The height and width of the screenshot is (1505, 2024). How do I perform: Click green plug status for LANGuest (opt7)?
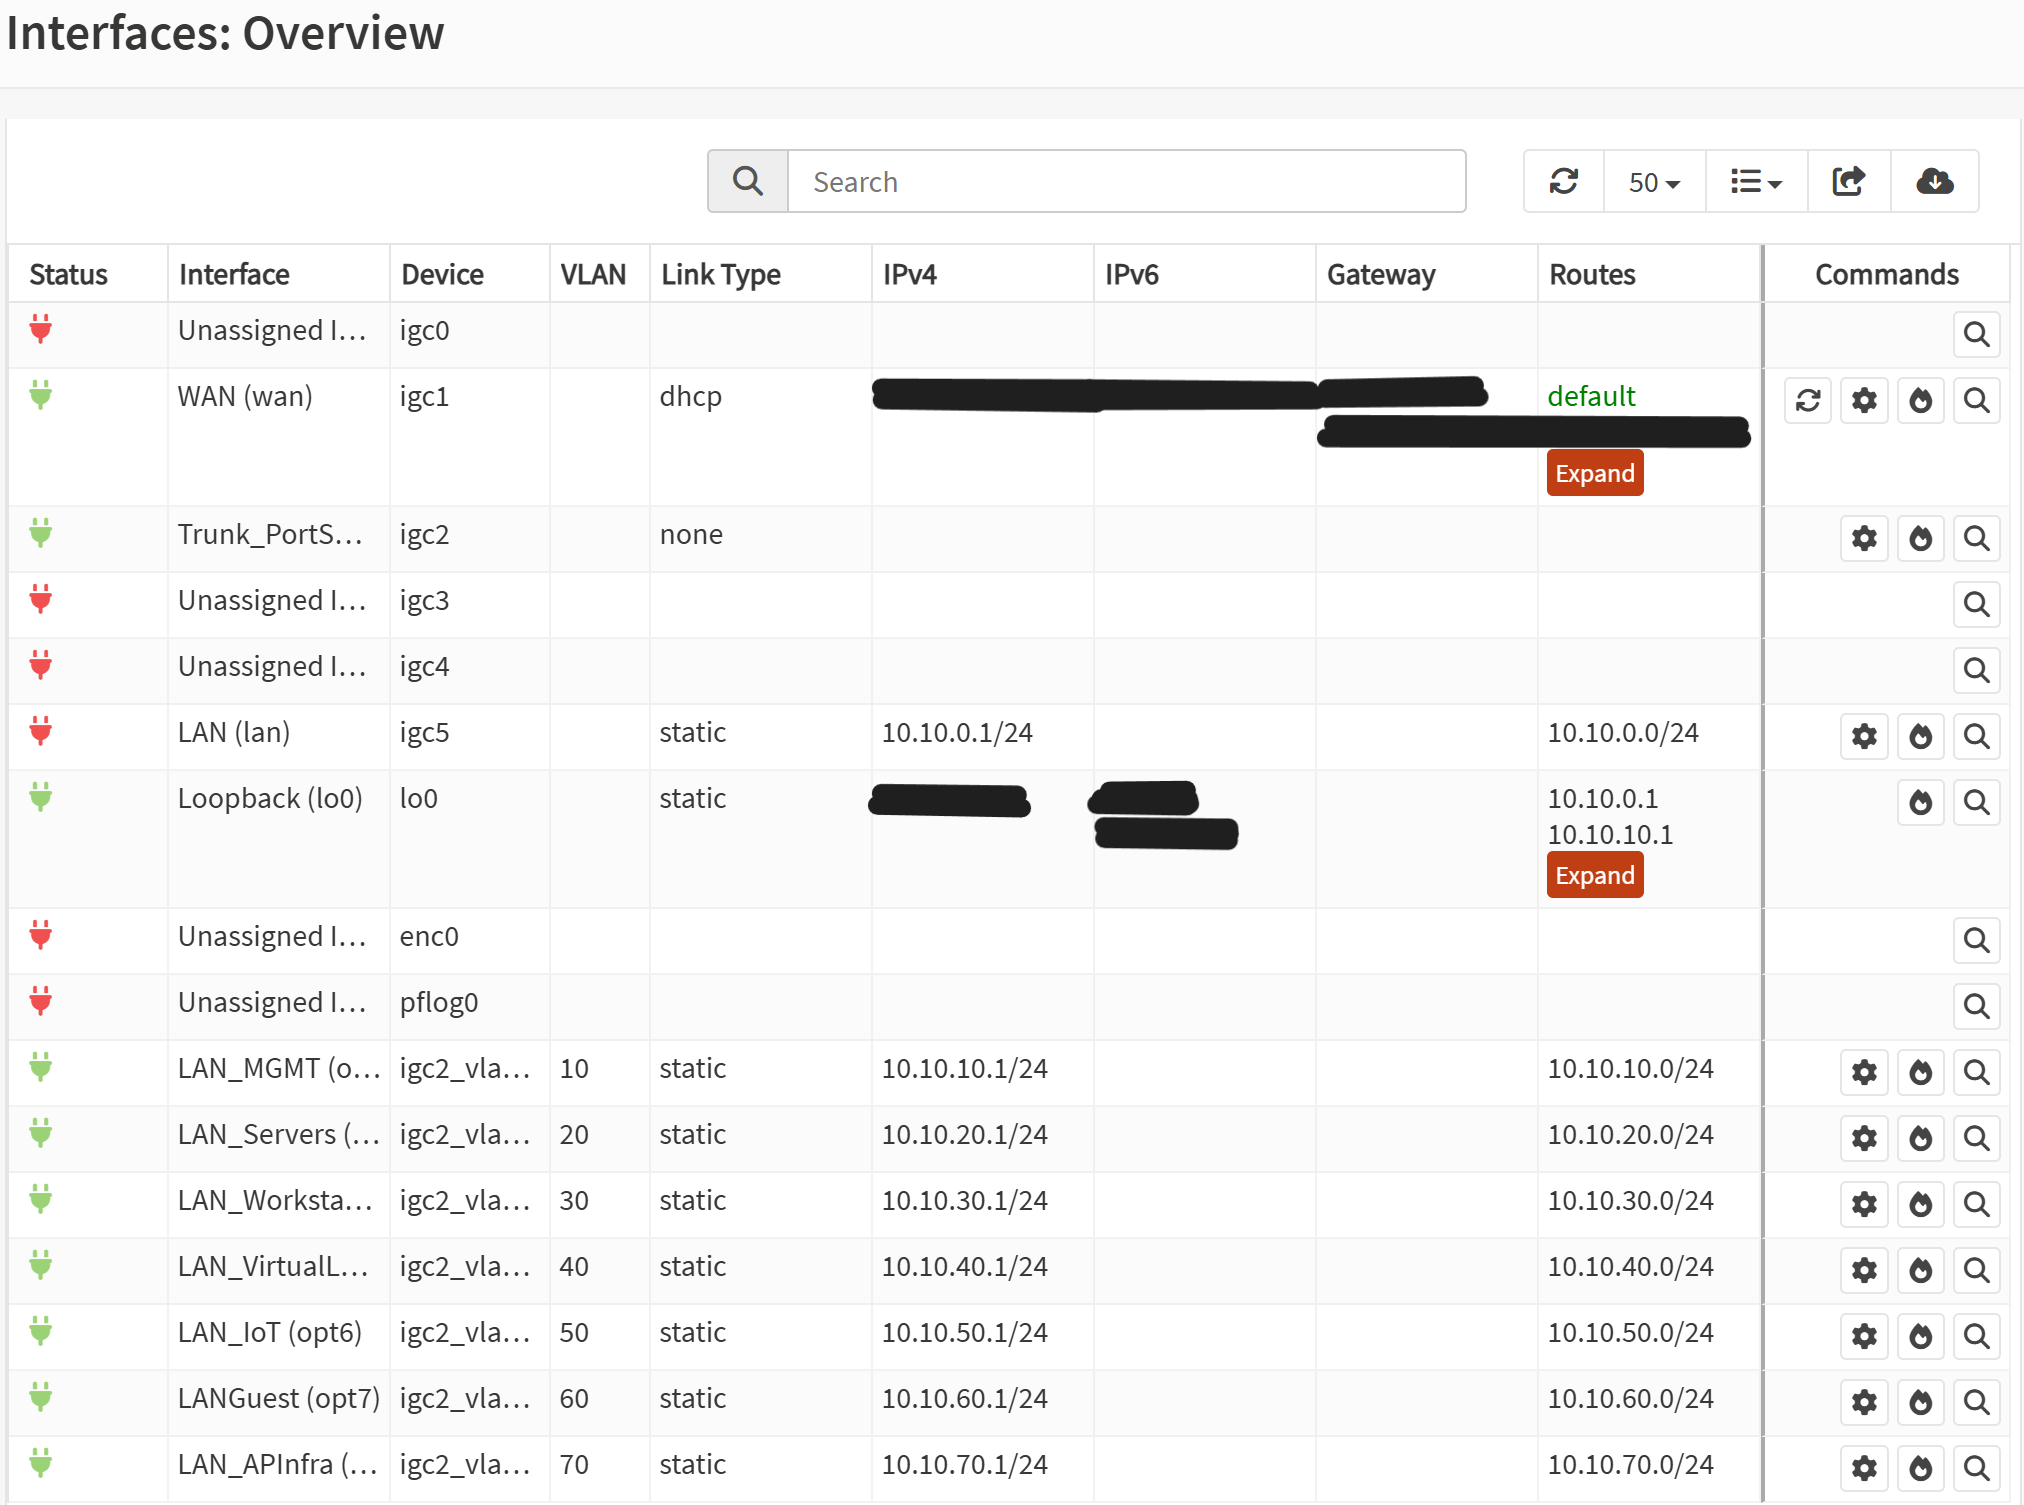point(41,1397)
